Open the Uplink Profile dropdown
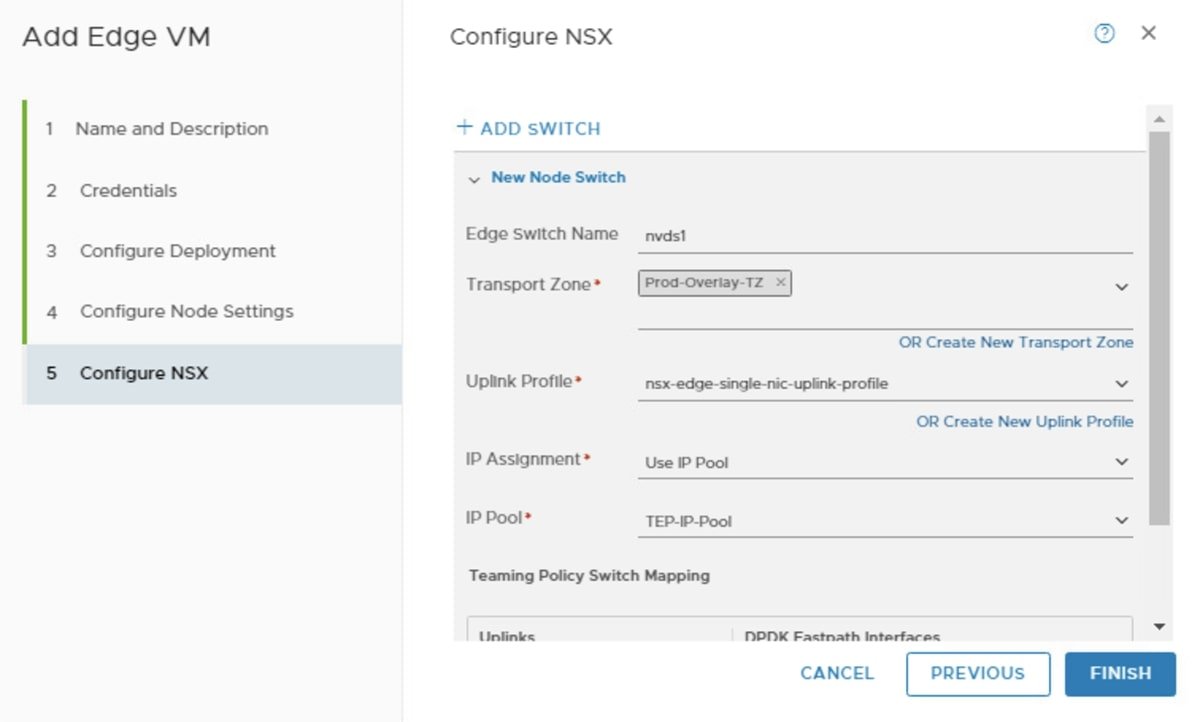 (x=1119, y=383)
